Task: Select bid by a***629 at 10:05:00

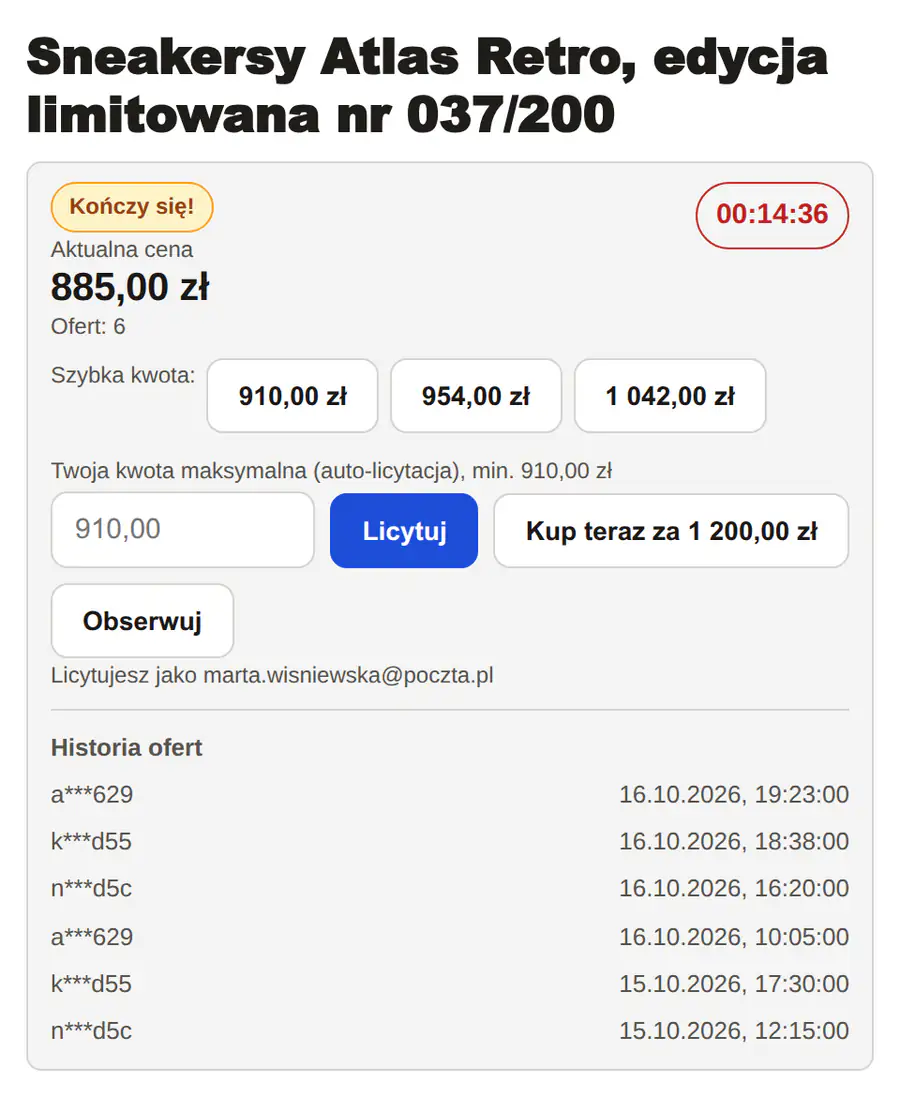Action: pyautogui.click(x=450, y=937)
